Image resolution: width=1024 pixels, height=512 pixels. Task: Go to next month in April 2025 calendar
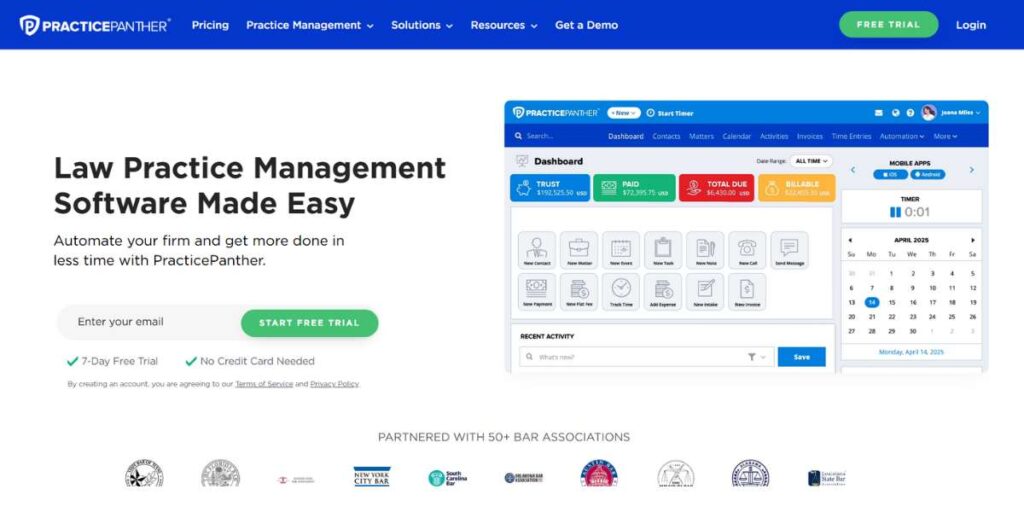coord(973,240)
